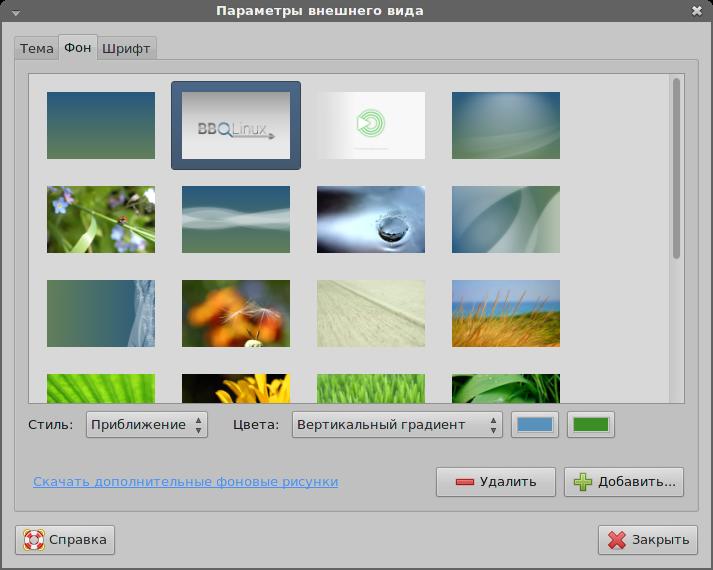This screenshot has height=570, width=713.
Task: Select the soft blue-green glow wallpaper
Action: coord(506,125)
